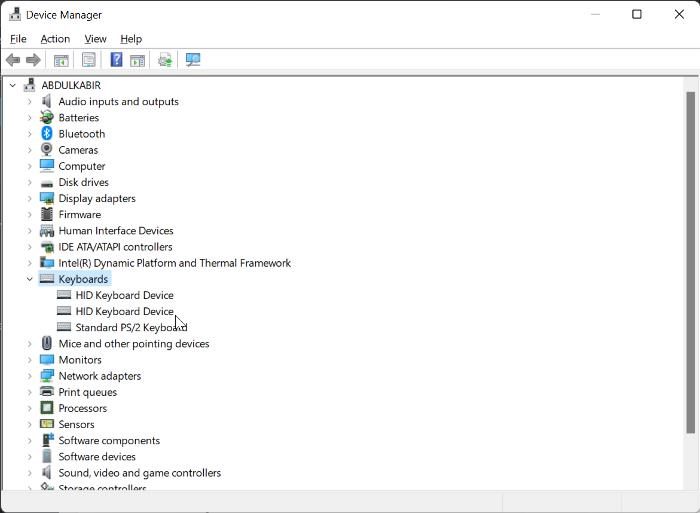Click the Forward arrow toolbar icon
The width and height of the screenshot is (700, 513).
click(33, 60)
